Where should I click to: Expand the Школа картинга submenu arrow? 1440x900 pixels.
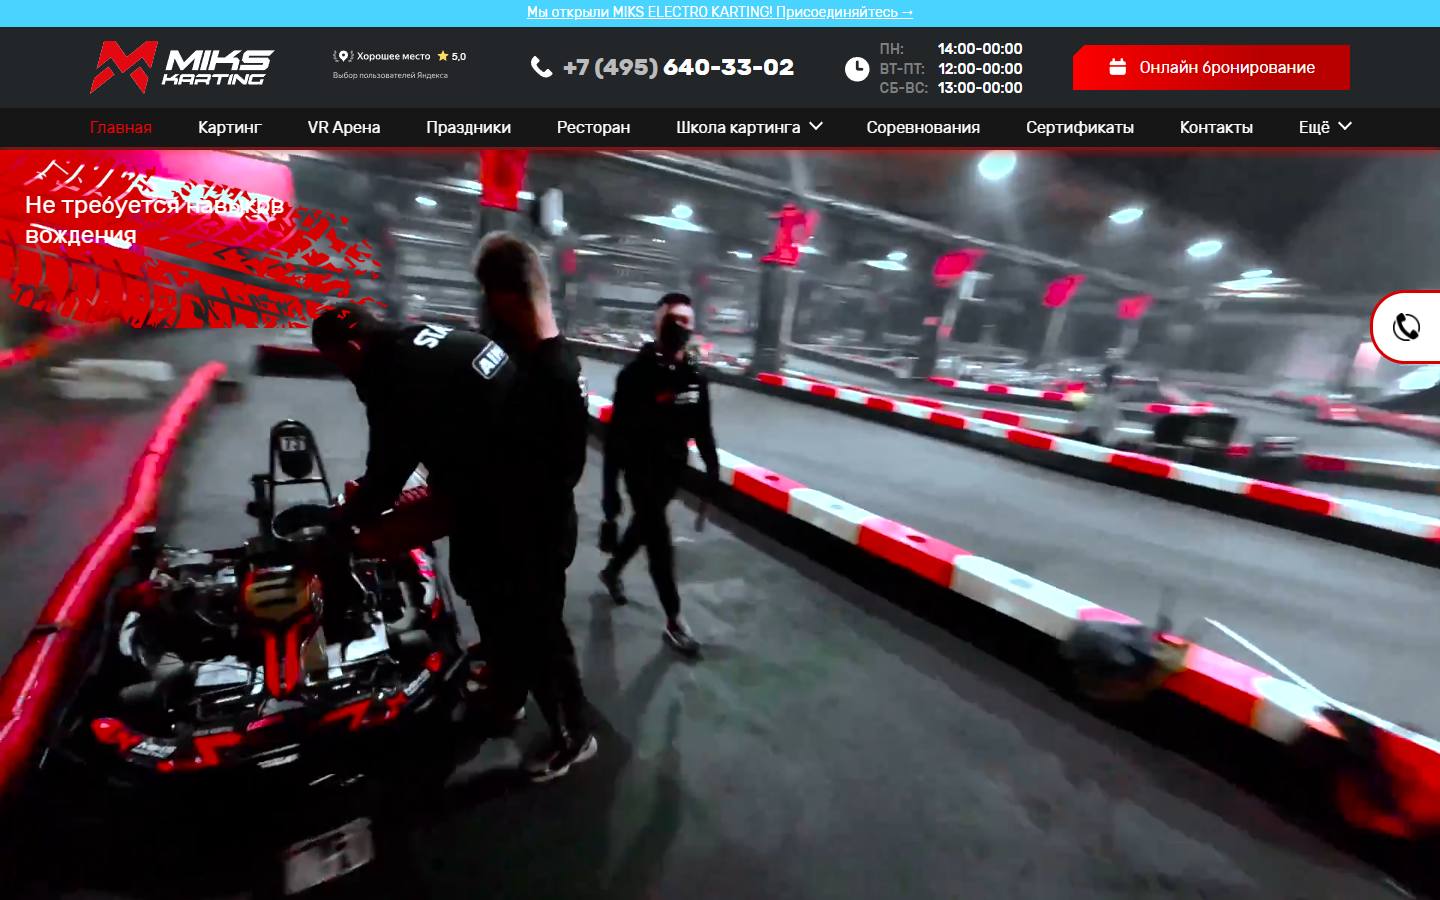816,126
